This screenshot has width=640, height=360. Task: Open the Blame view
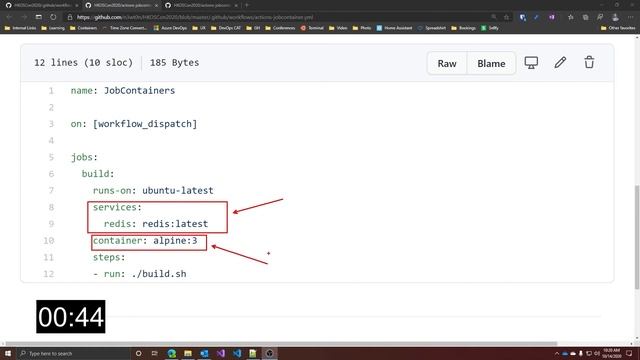491,63
